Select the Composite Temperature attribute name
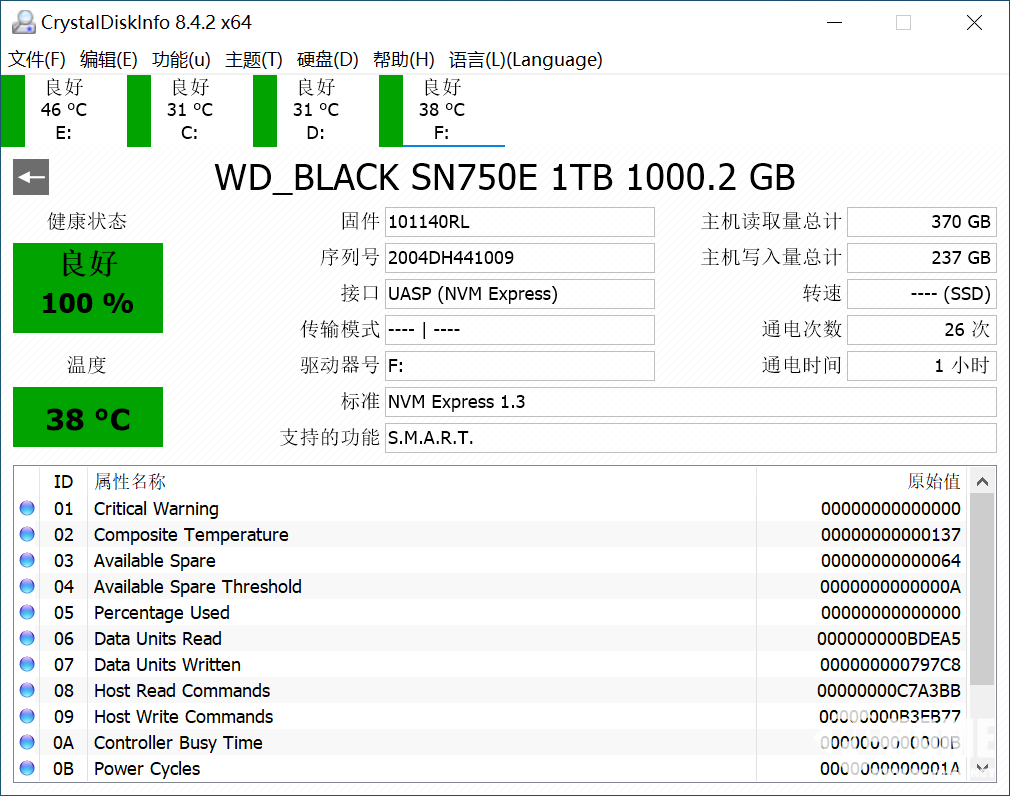 (x=191, y=535)
